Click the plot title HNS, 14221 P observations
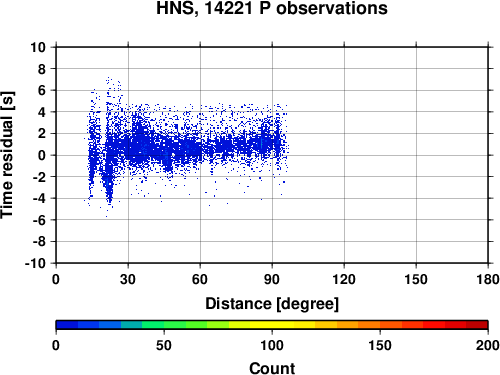Image resolution: width=500 pixels, height=375 pixels. click(272, 8)
